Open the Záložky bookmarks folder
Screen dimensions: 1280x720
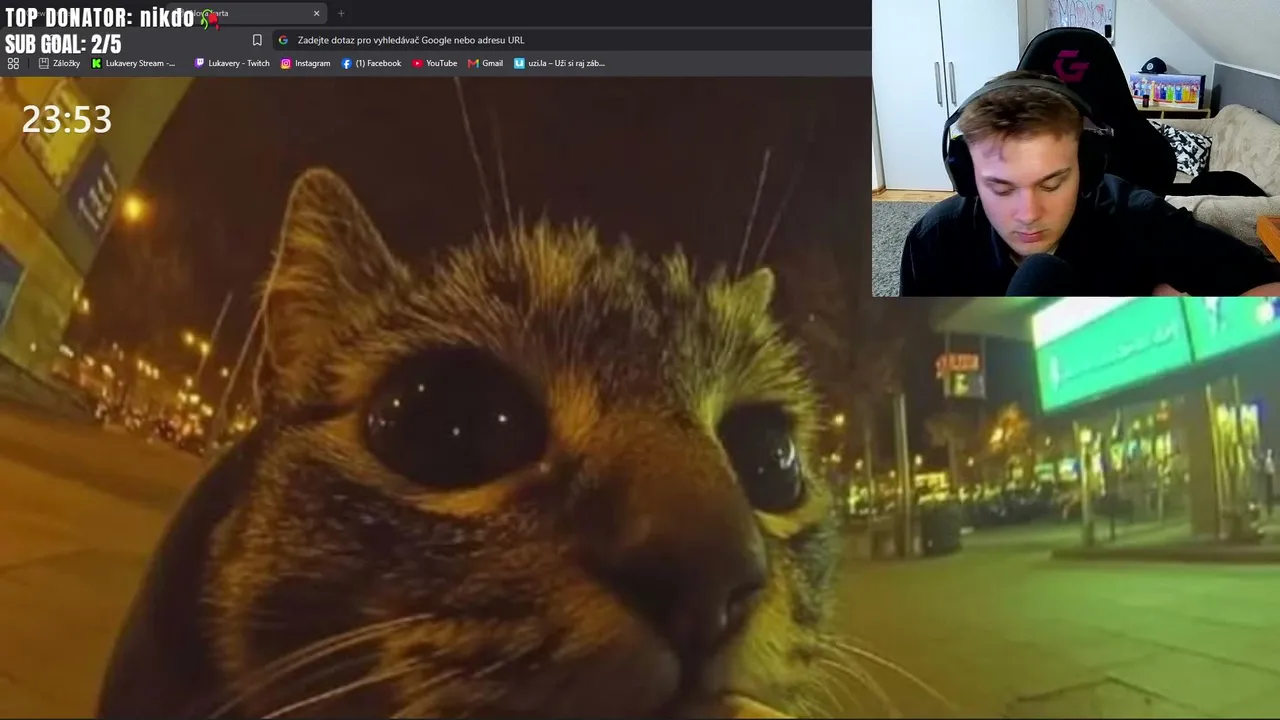tap(59, 63)
